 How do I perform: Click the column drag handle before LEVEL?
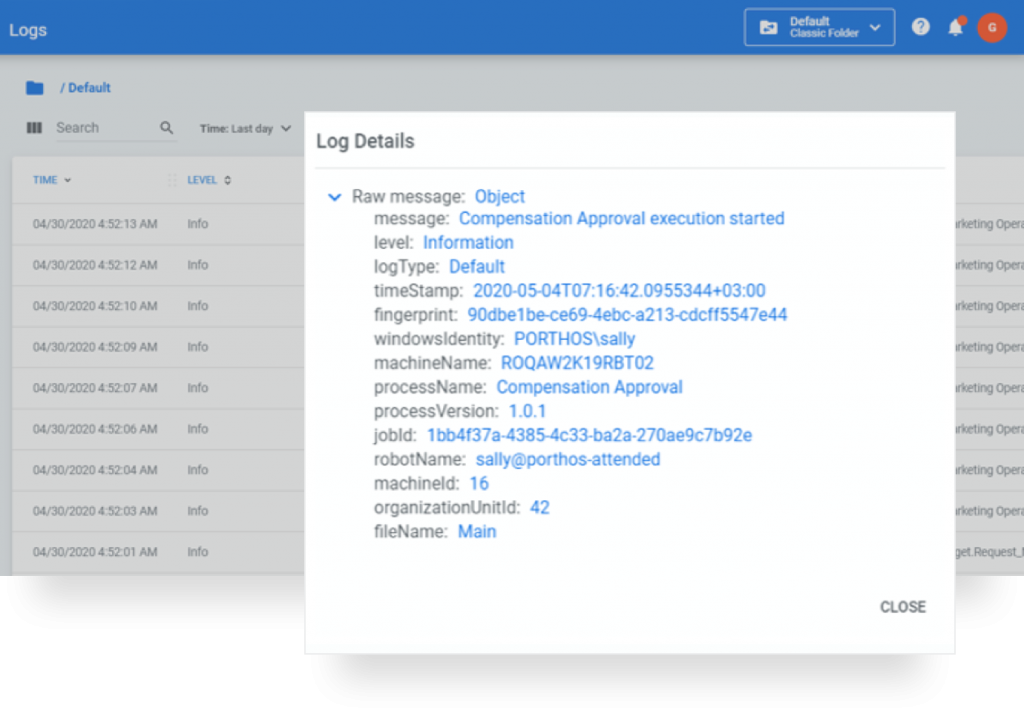pyautogui.click(x=172, y=180)
